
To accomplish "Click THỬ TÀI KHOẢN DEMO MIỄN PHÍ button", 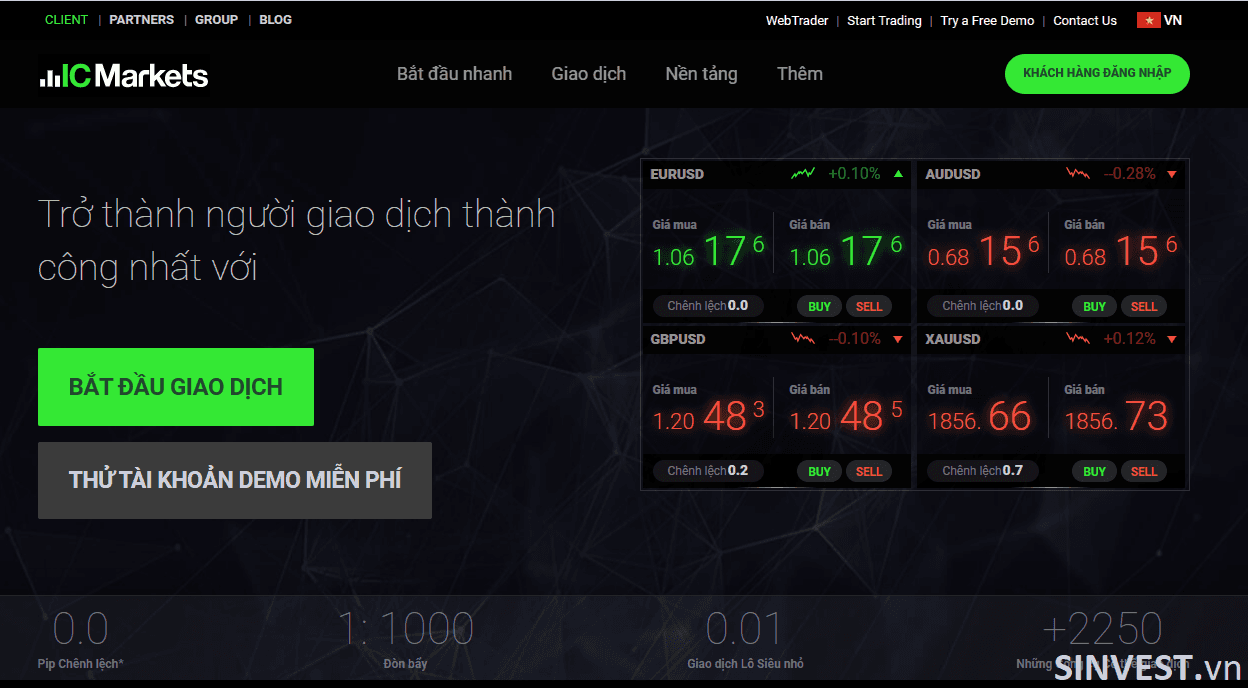I will pos(235,480).
